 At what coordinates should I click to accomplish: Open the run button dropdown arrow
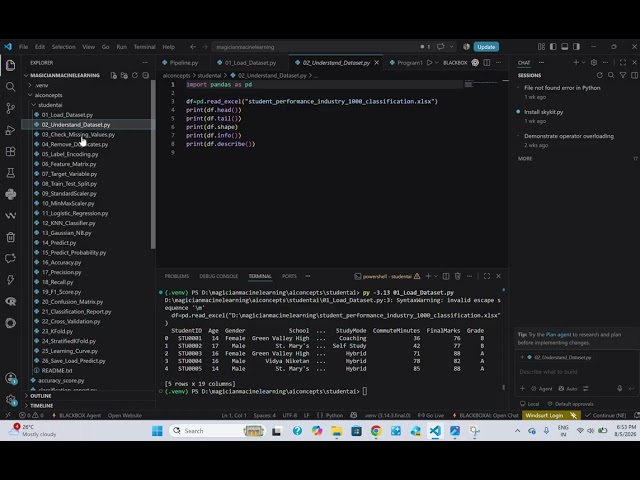tap(436, 62)
